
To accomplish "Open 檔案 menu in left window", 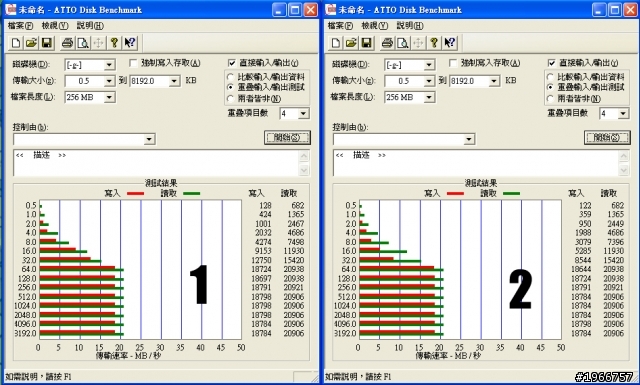I will point(20,26).
